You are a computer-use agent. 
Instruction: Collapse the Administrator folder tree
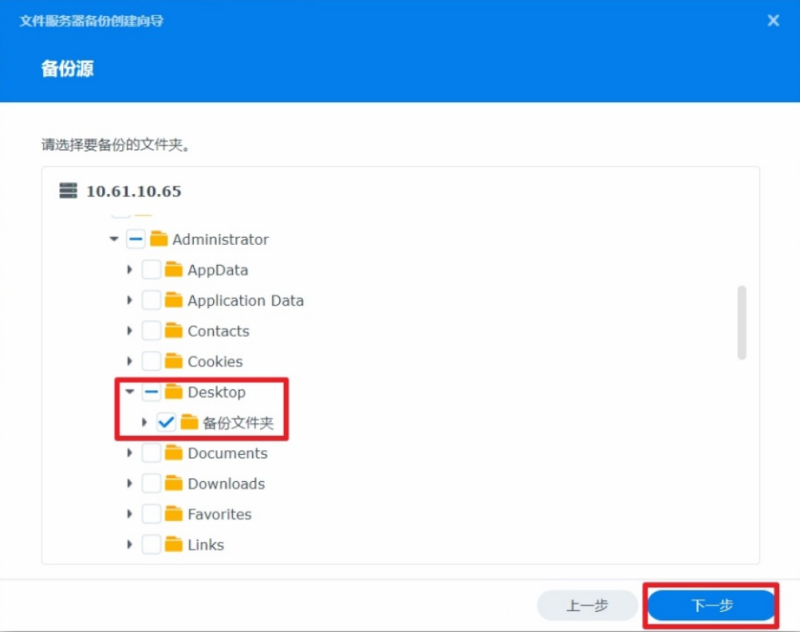[114, 239]
